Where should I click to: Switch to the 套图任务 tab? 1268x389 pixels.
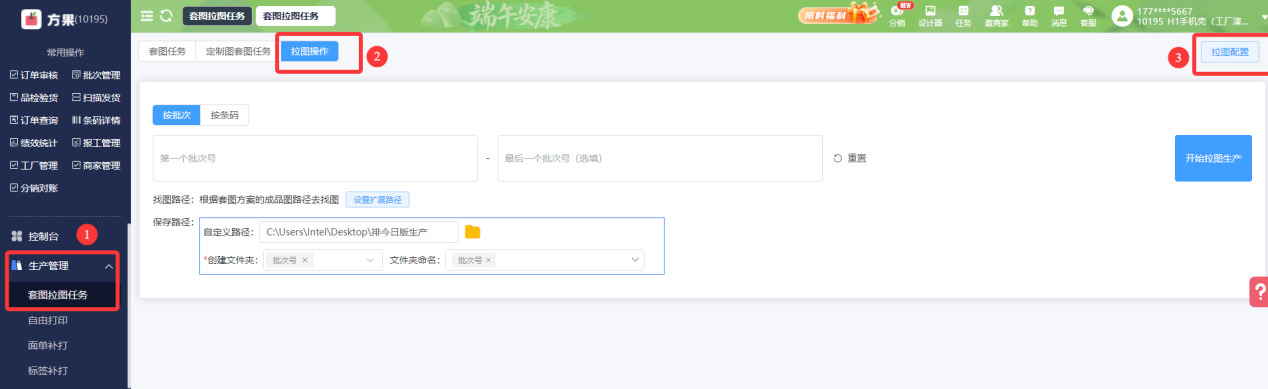click(x=167, y=51)
